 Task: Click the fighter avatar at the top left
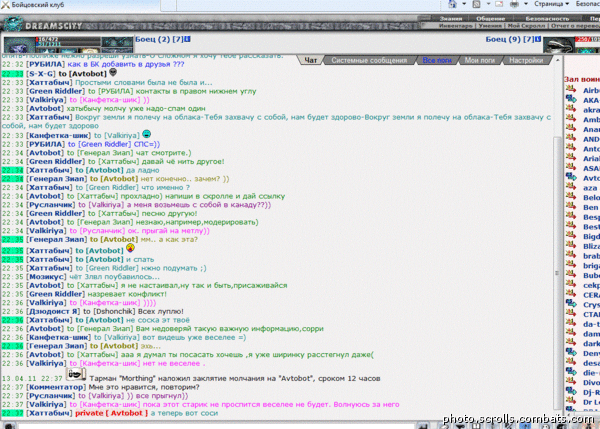(20, 45)
